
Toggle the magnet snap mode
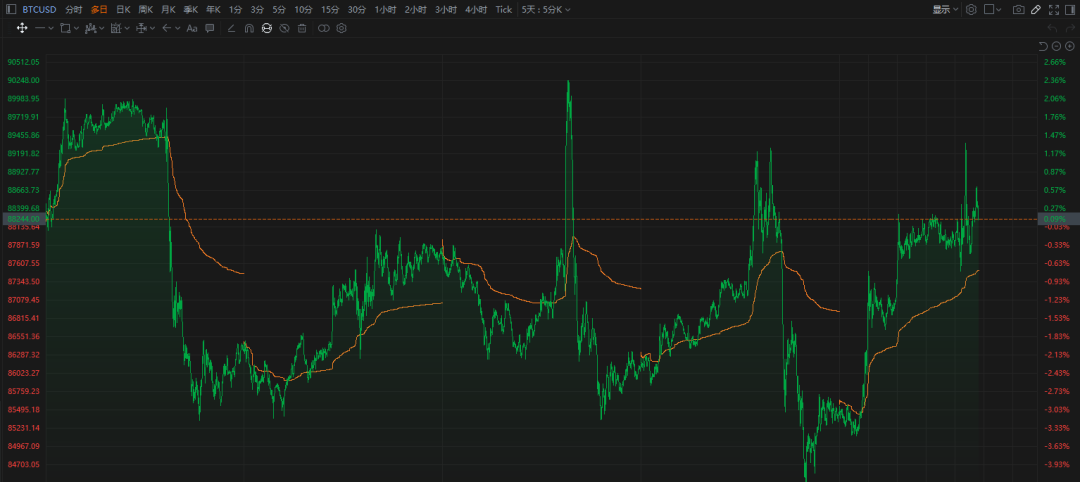[x=249, y=28]
